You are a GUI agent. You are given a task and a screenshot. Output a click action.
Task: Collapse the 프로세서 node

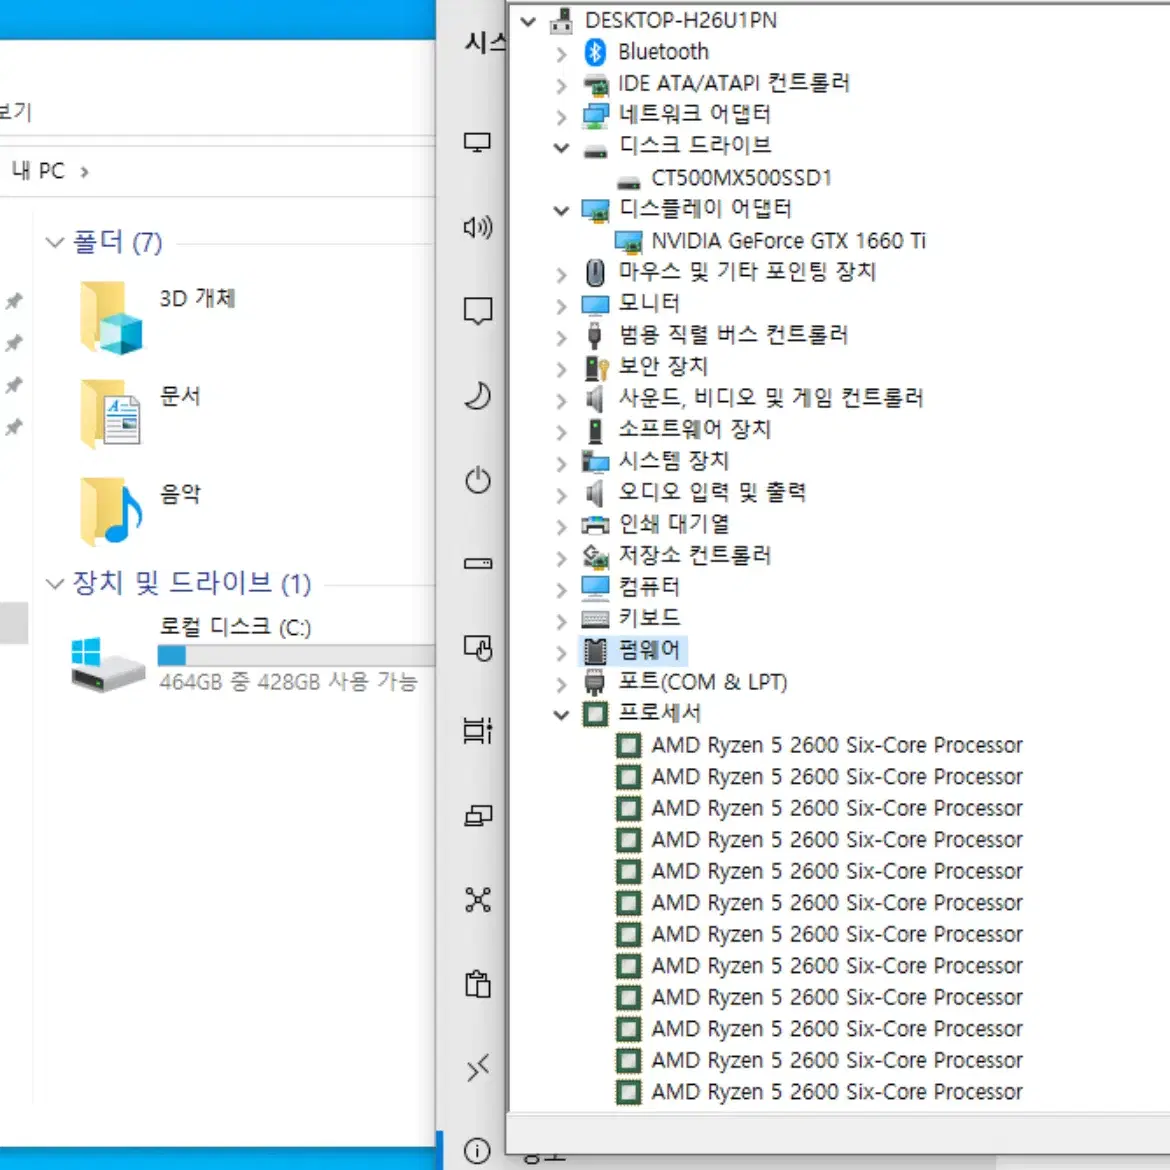click(561, 715)
